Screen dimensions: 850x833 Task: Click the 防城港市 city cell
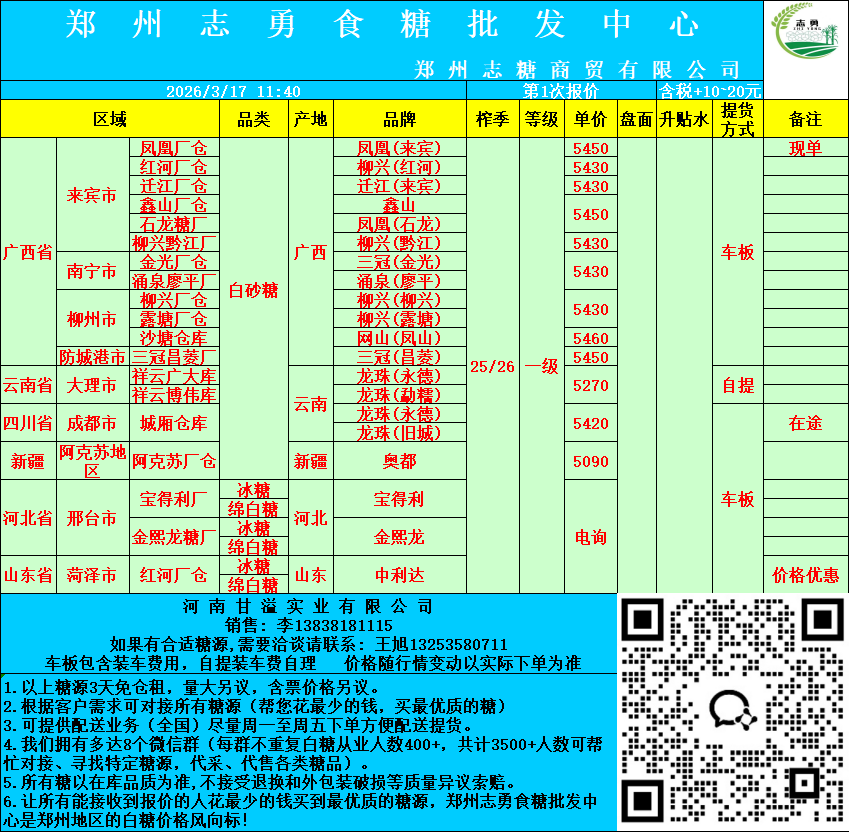click(92, 357)
